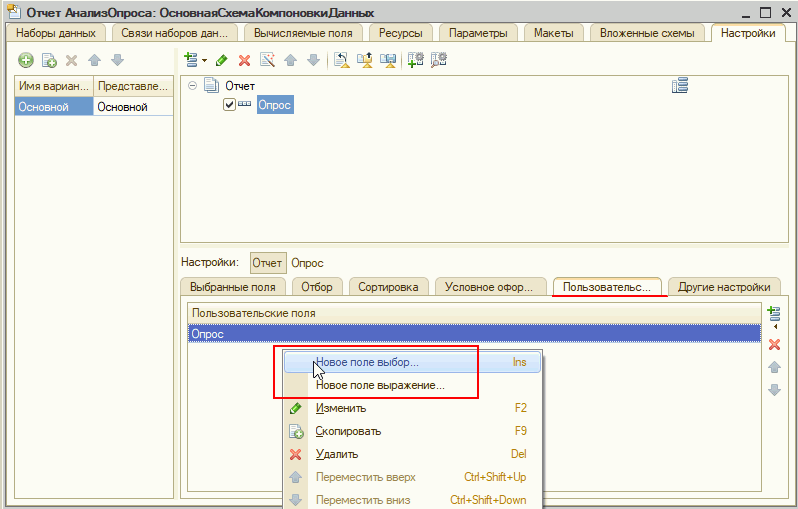Maximize the report schema window
Image resolution: width=798 pixels, height=509 pixels.
click(765, 12)
